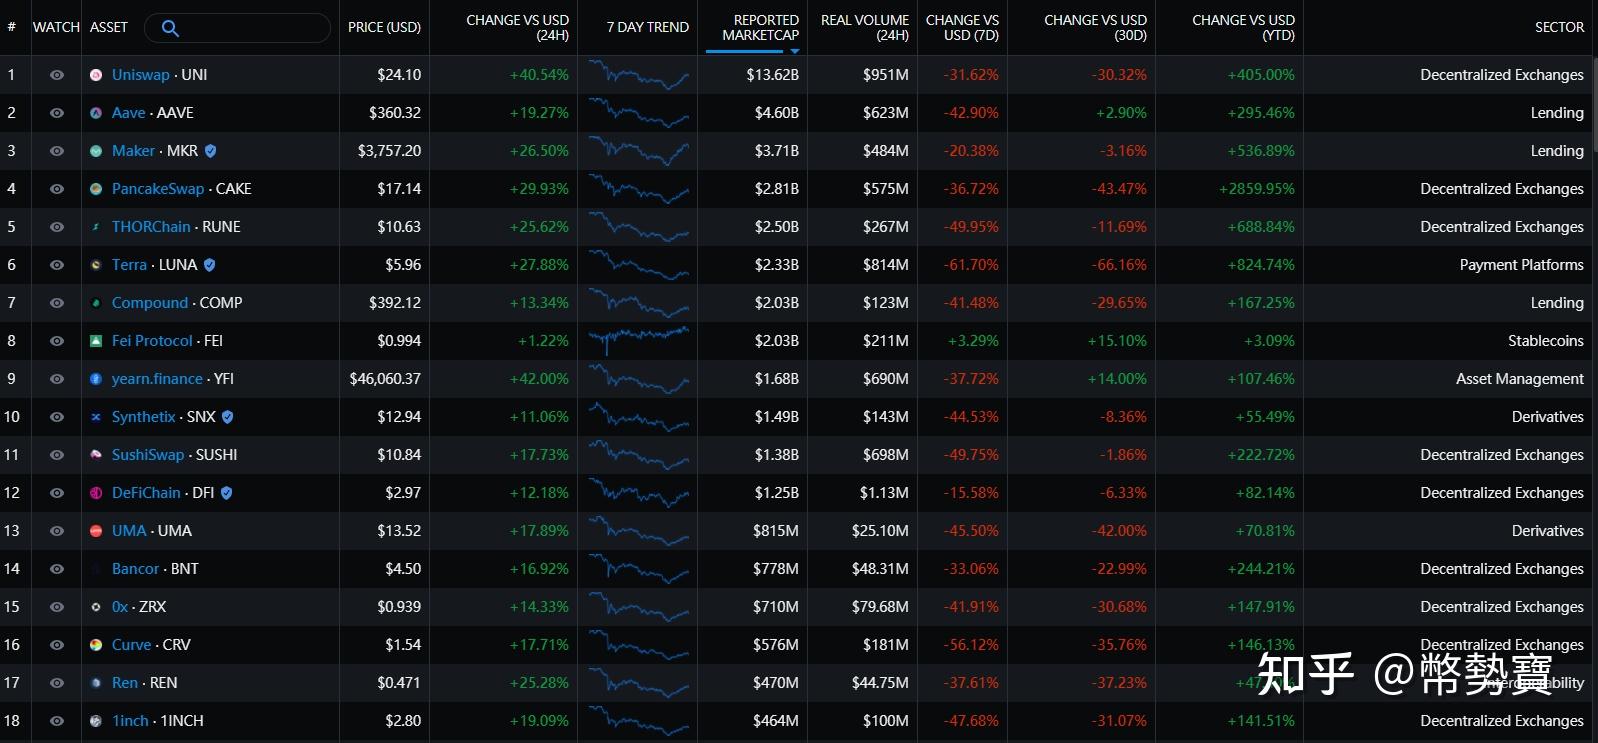Open the THORChain asset link

pyautogui.click(x=151, y=227)
